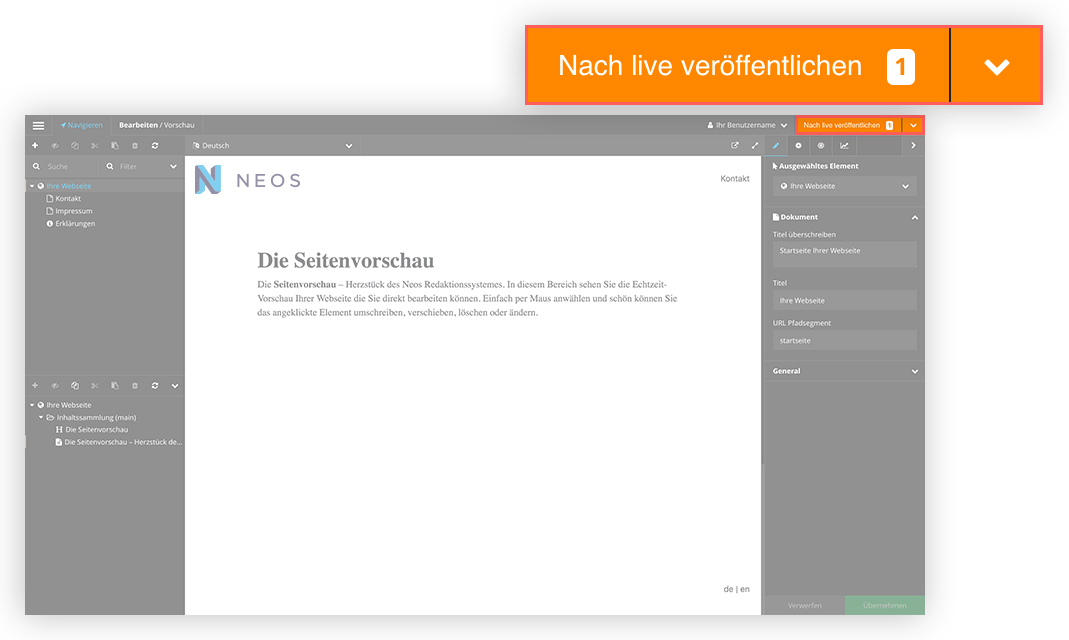This screenshot has width=1069, height=640.
Task: Select Ihre Webseite in the page tree
Action: point(68,186)
